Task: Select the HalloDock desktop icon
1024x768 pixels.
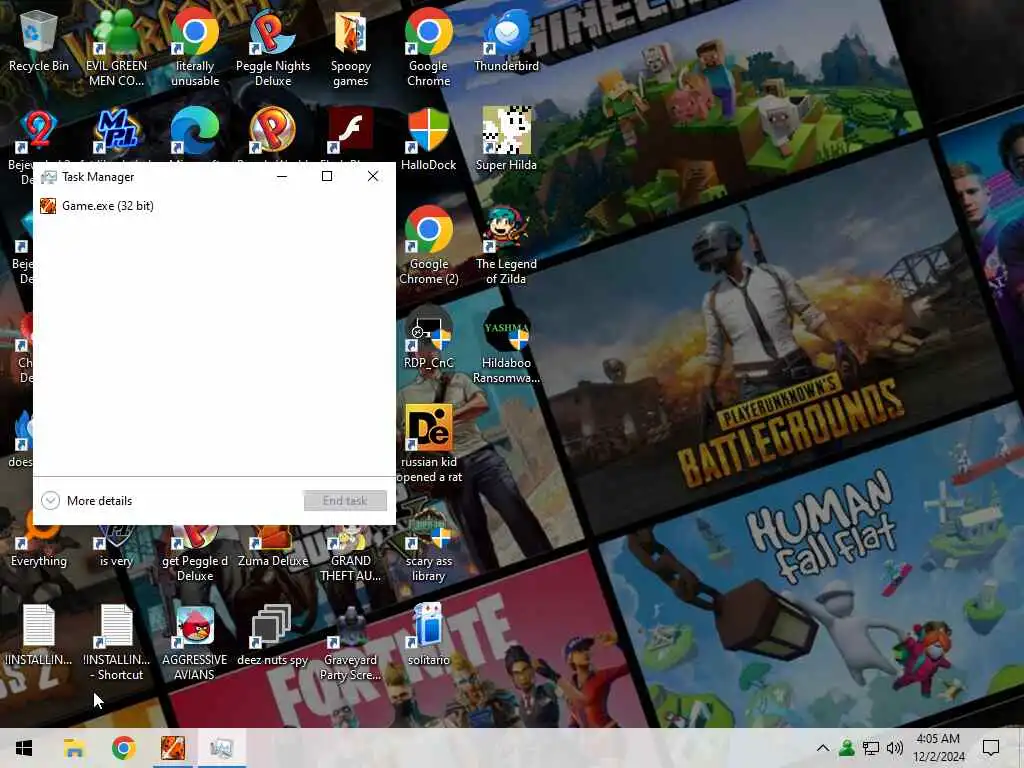Action: [428, 140]
